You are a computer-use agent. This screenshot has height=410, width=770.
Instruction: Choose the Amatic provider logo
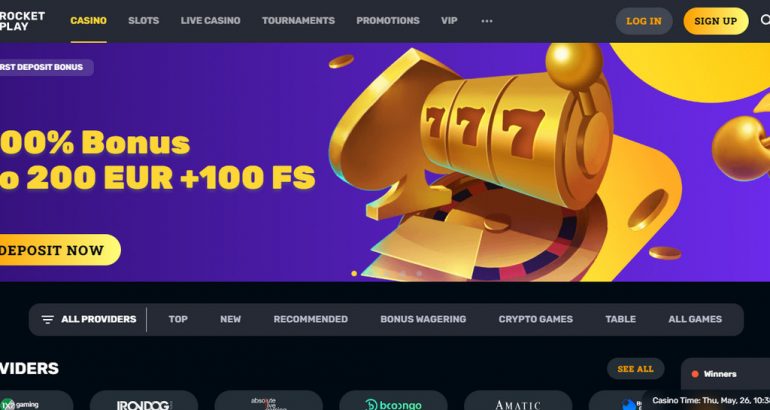click(518, 401)
